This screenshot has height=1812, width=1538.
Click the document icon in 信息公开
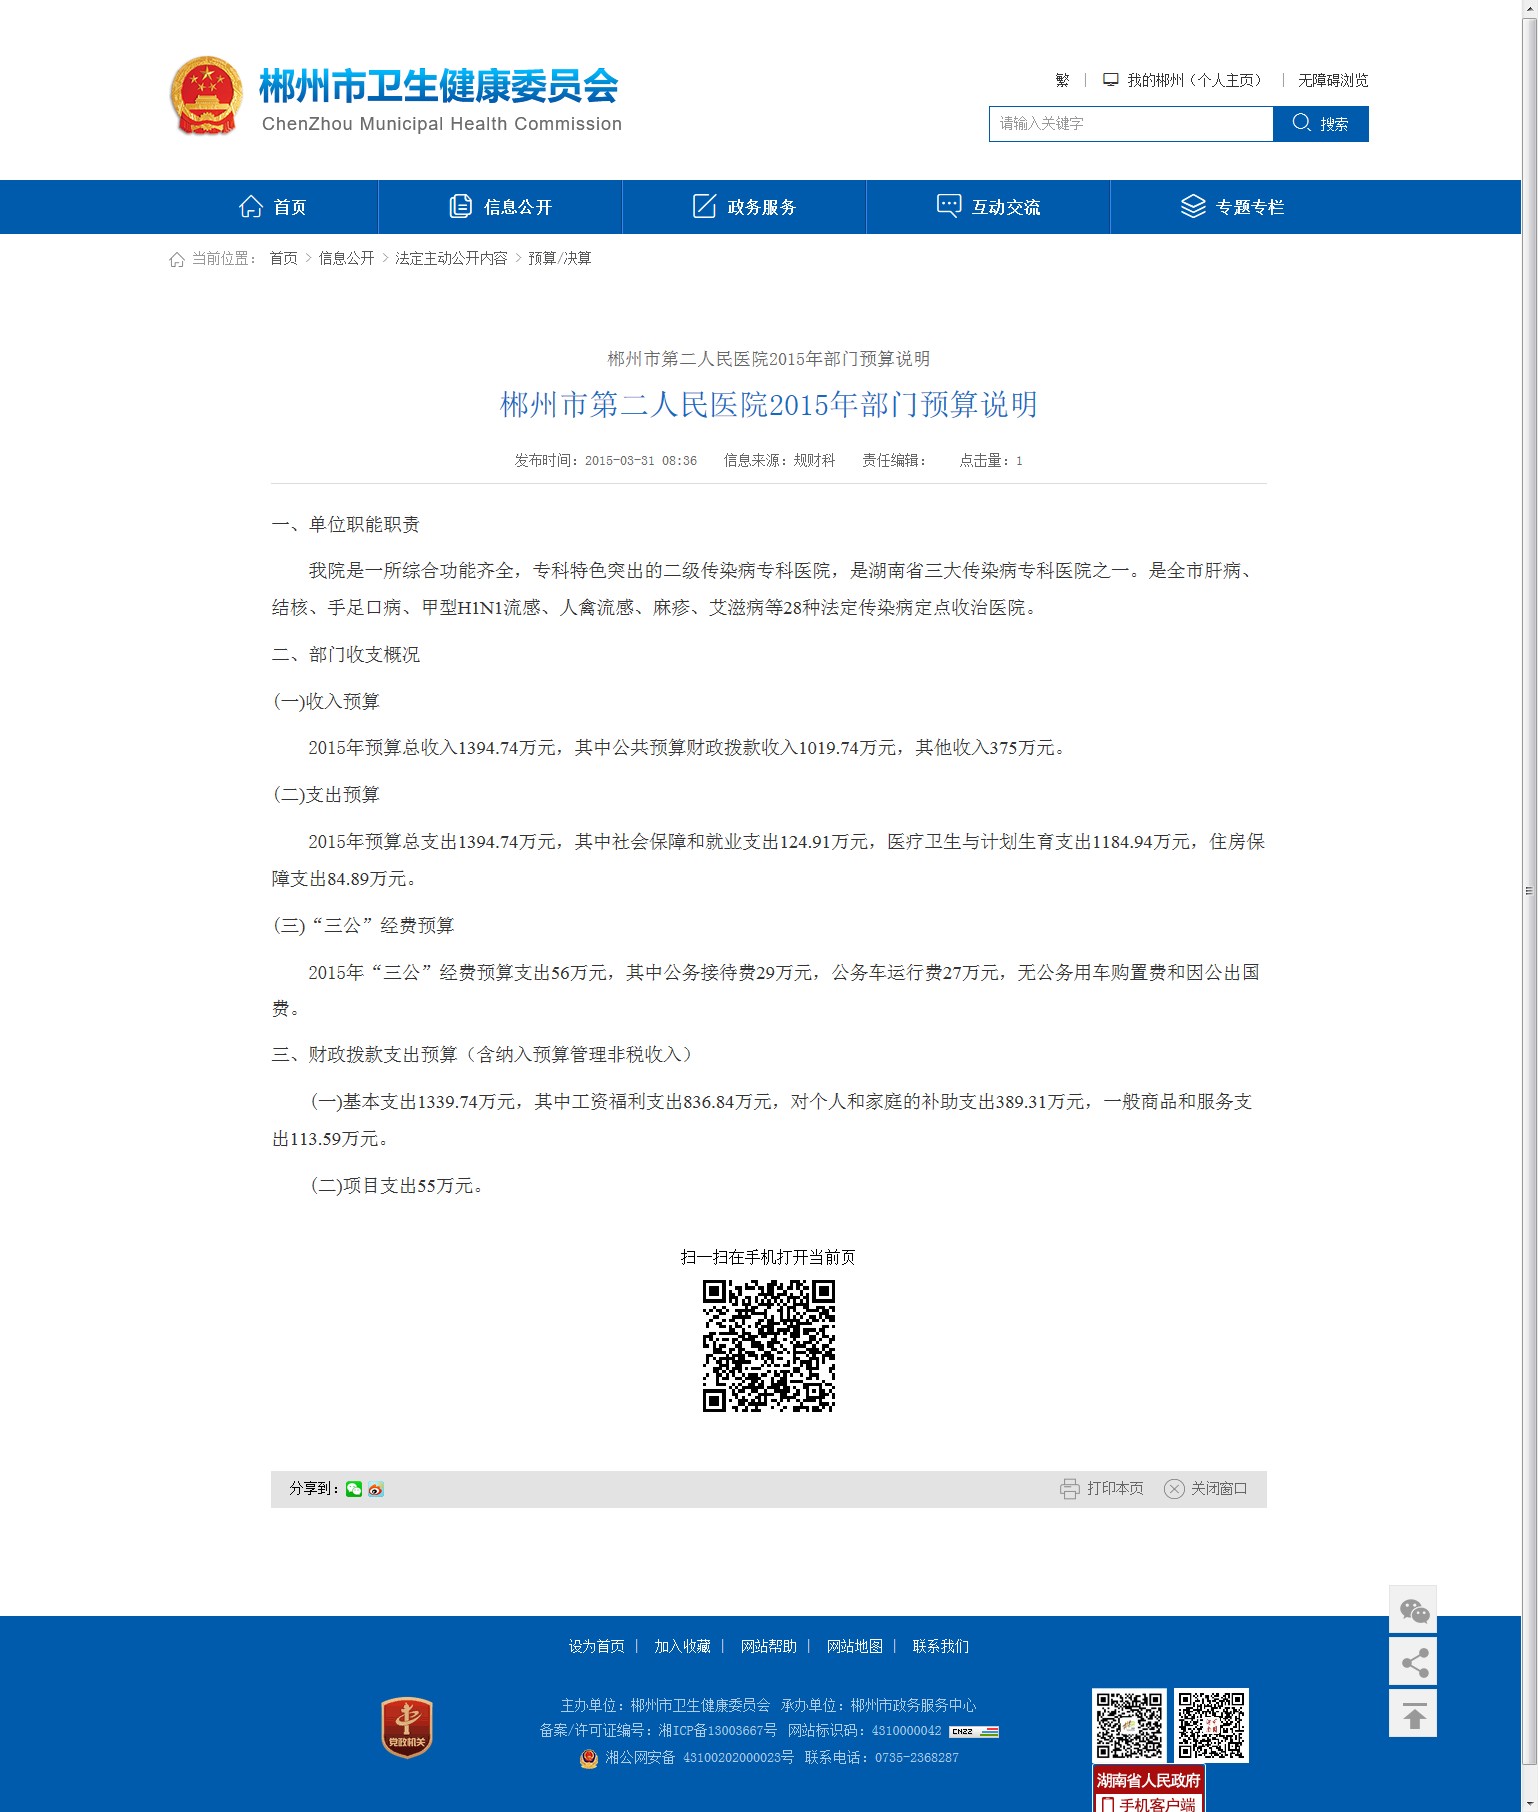click(460, 206)
